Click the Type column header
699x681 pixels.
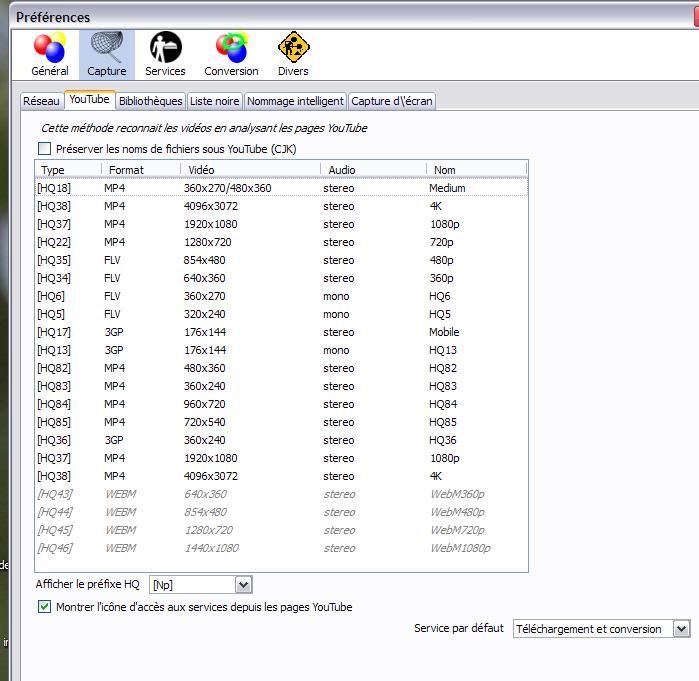(x=68, y=170)
